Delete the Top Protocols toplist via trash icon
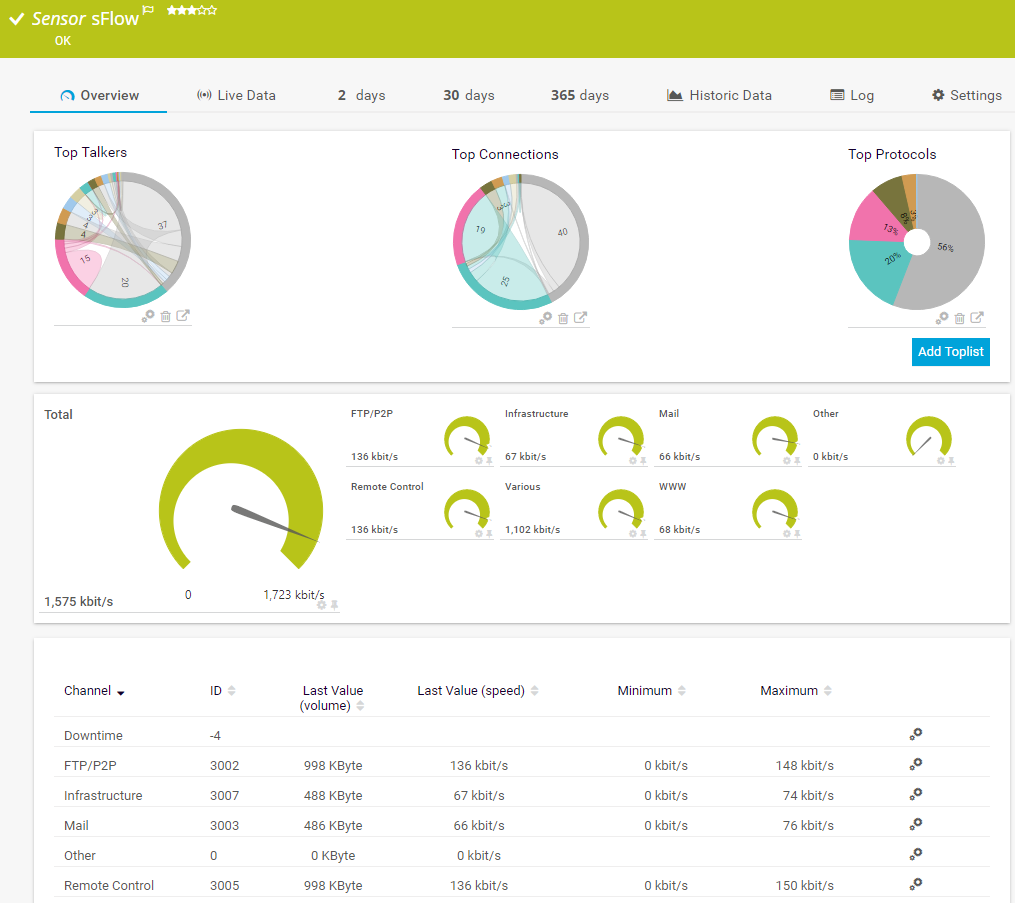The image size is (1015, 903). pyautogui.click(x=959, y=317)
